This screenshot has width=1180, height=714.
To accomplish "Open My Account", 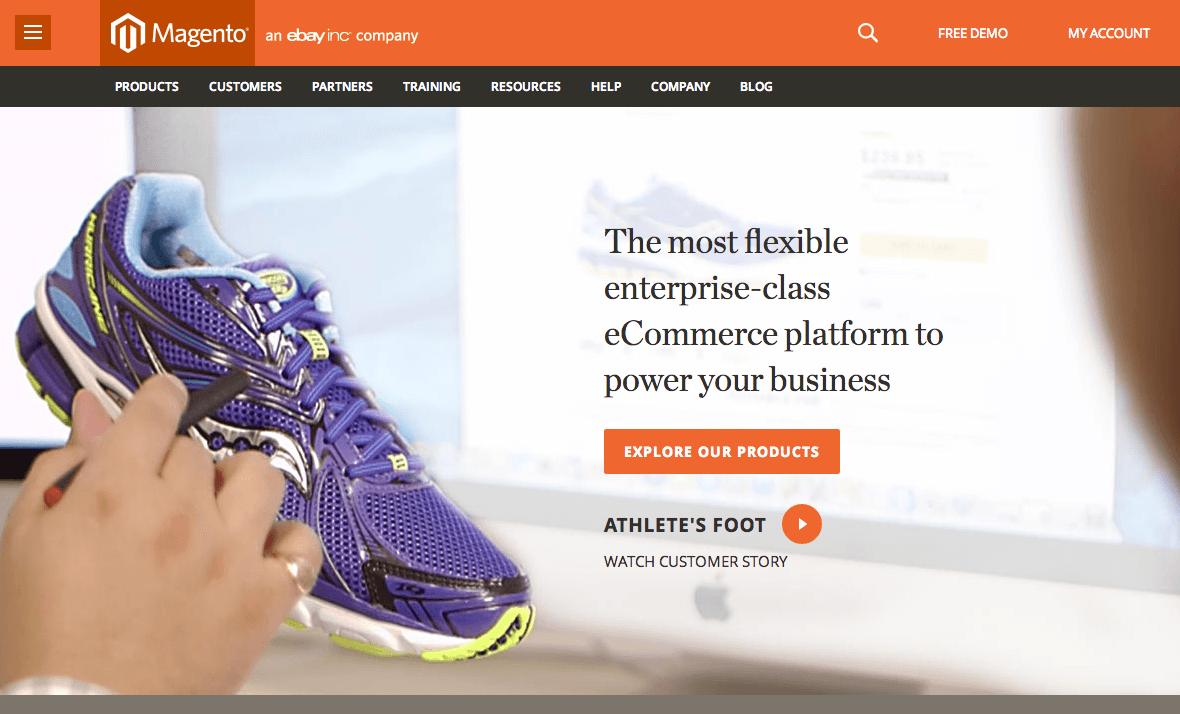I will point(1109,33).
